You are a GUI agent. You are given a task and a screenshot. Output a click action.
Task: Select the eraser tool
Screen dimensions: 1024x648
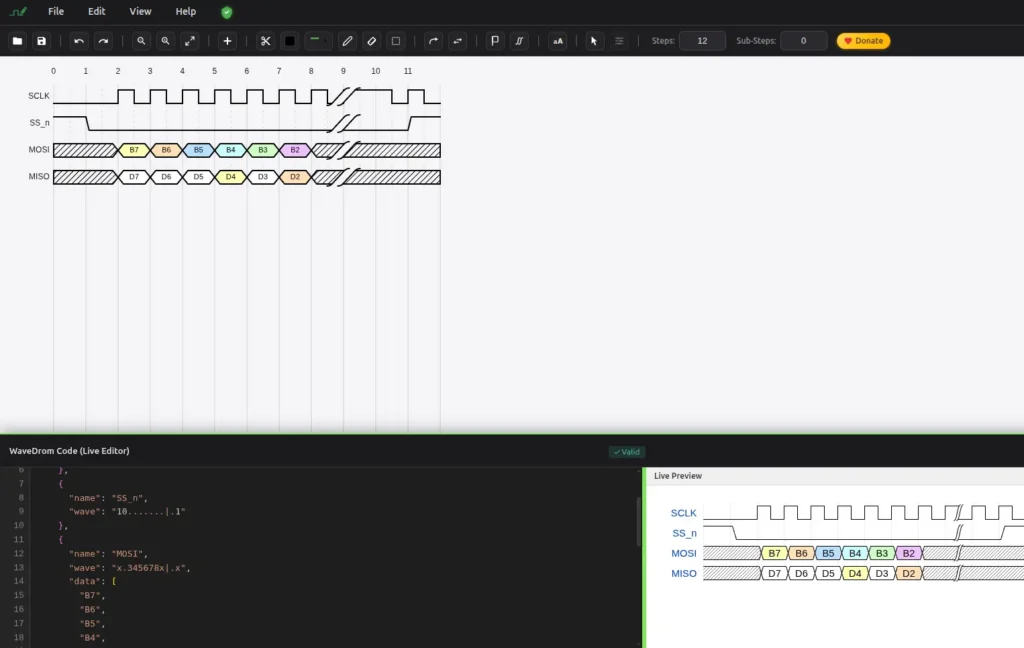pyautogui.click(x=371, y=41)
